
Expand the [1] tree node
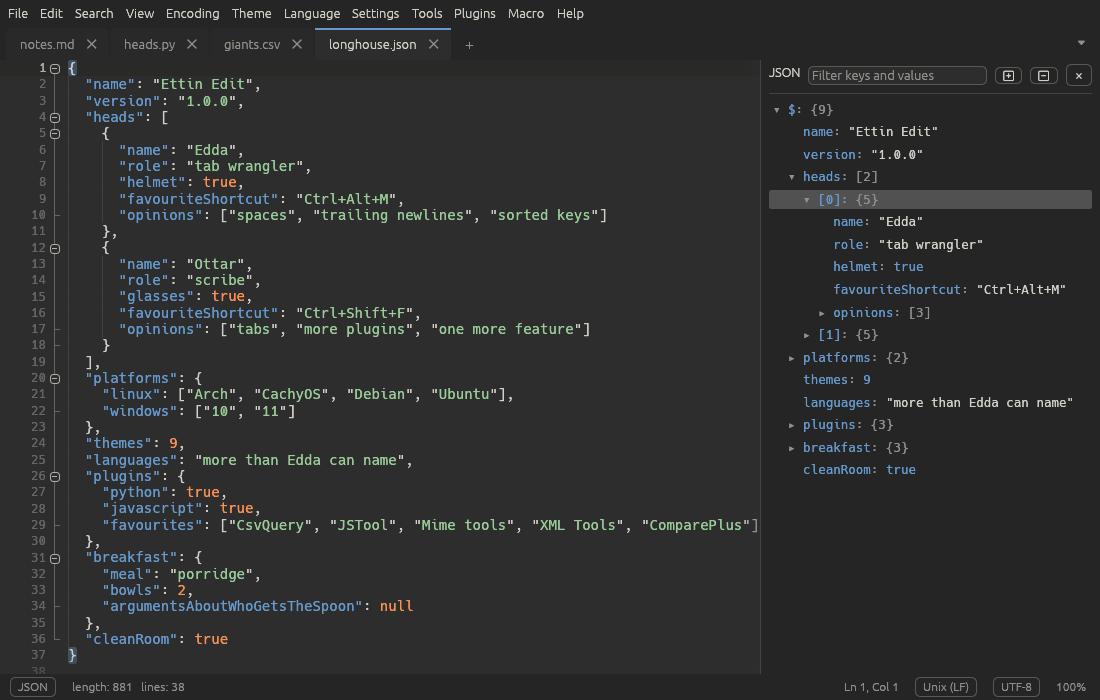point(807,335)
